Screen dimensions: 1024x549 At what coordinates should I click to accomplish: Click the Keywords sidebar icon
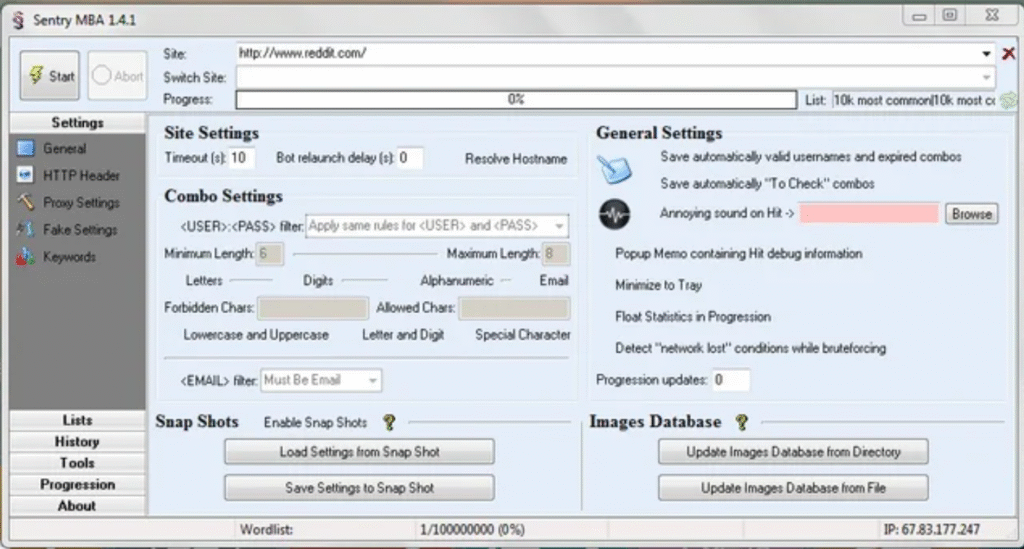25,257
